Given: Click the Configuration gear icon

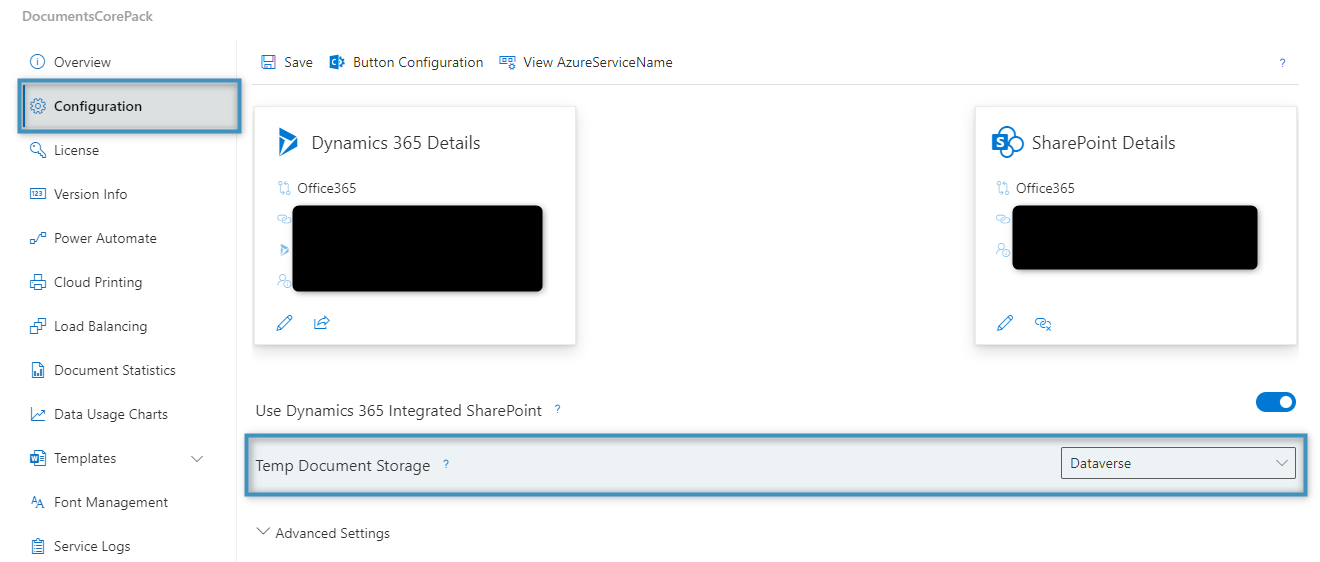Looking at the screenshot, I should pyautogui.click(x=38, y=106).
